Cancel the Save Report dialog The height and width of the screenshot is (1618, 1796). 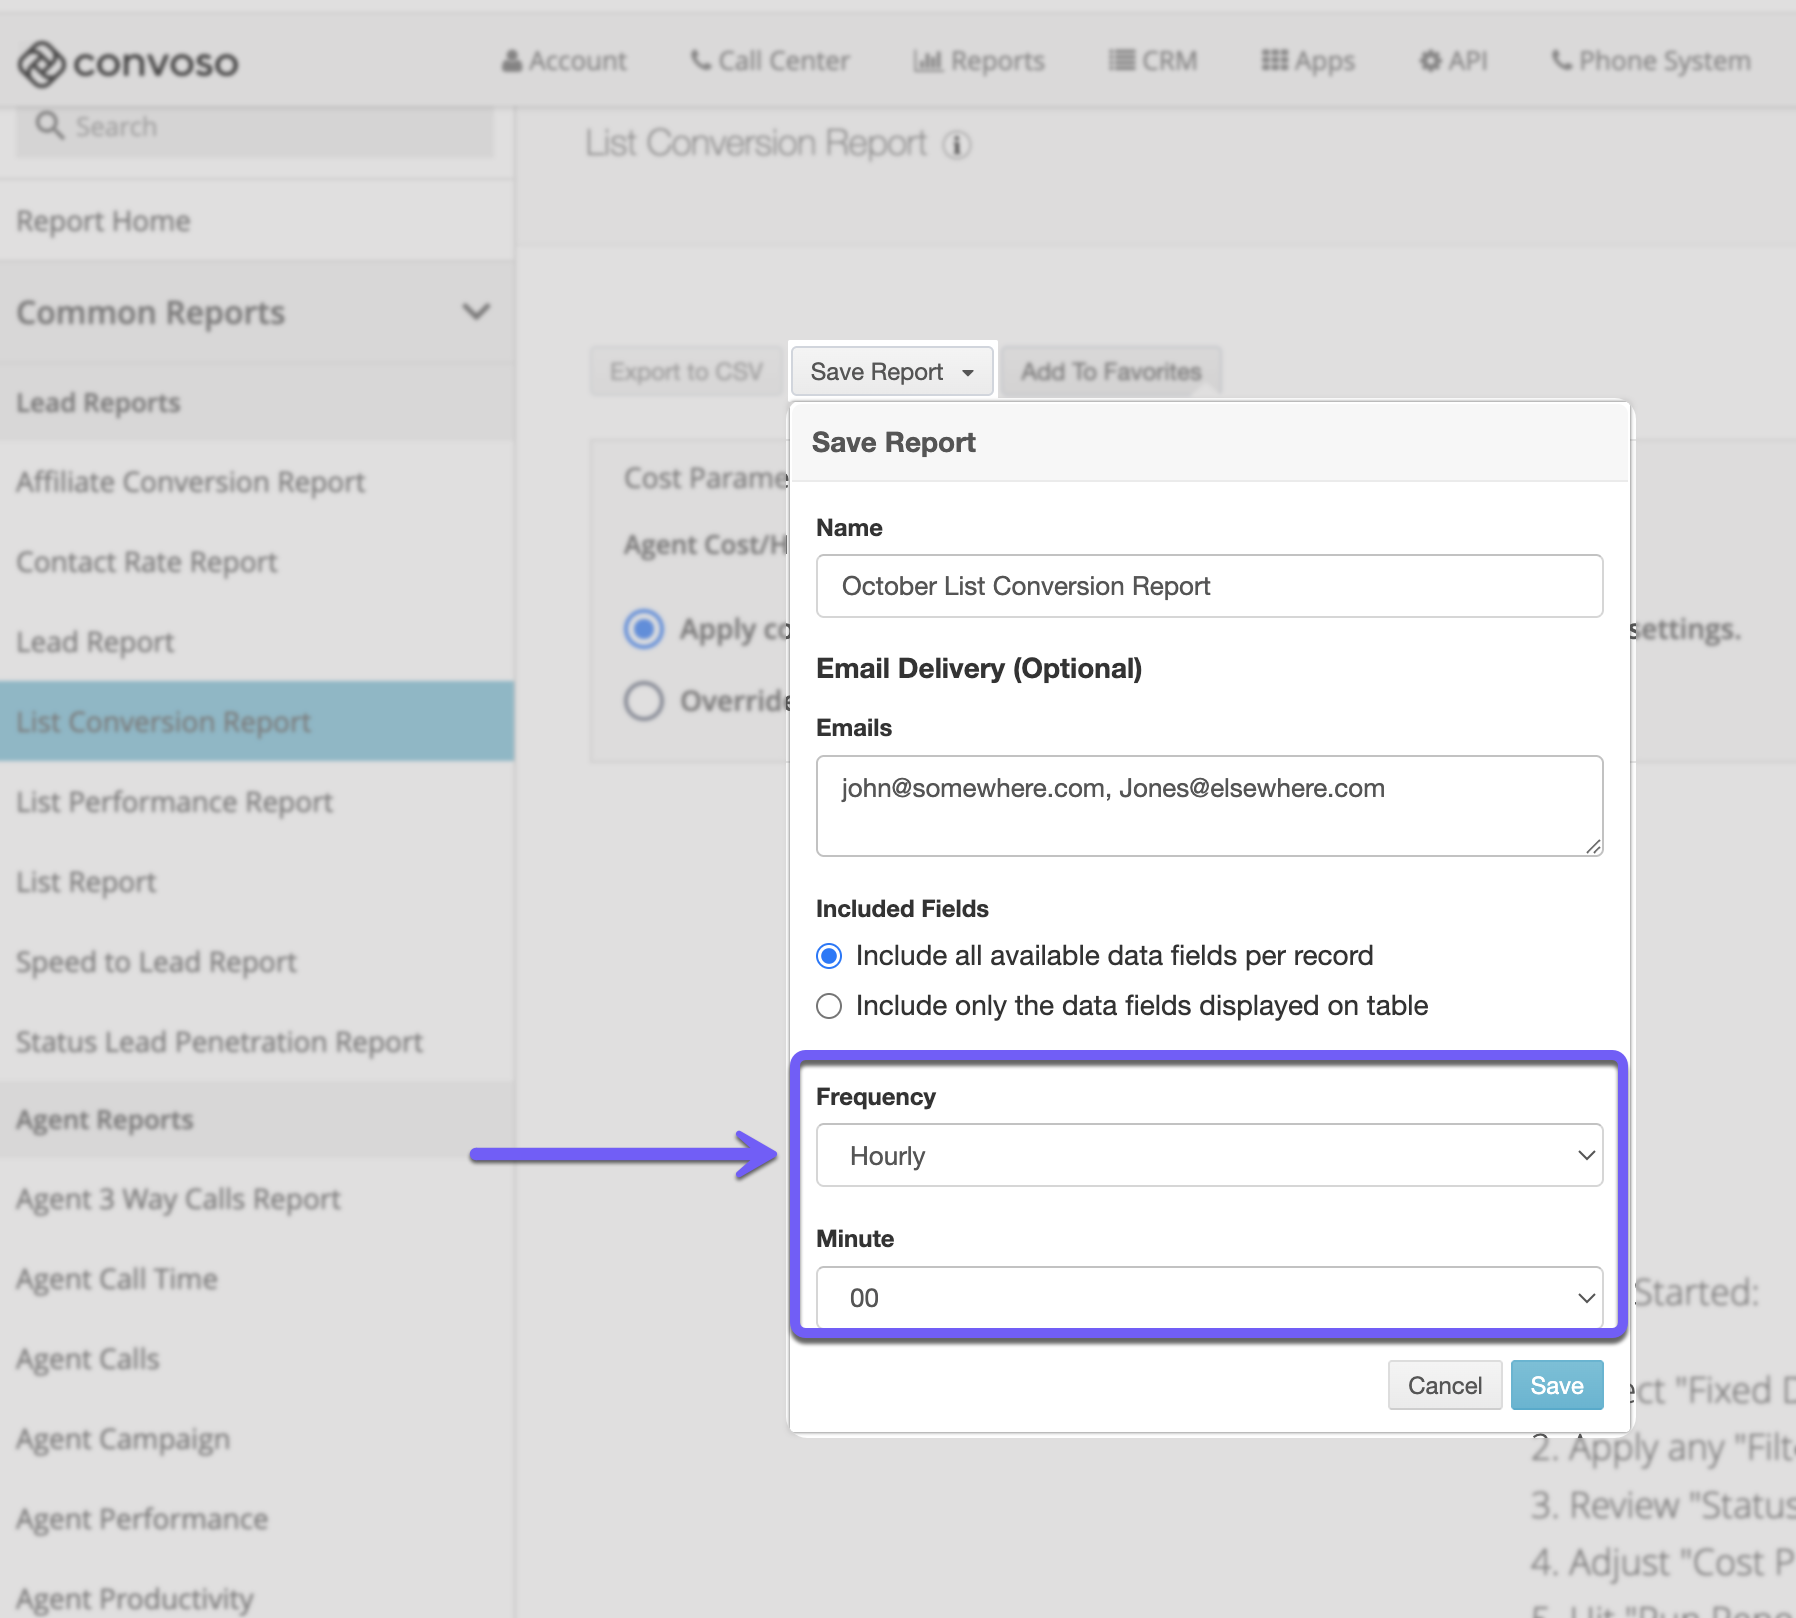1444,1386
